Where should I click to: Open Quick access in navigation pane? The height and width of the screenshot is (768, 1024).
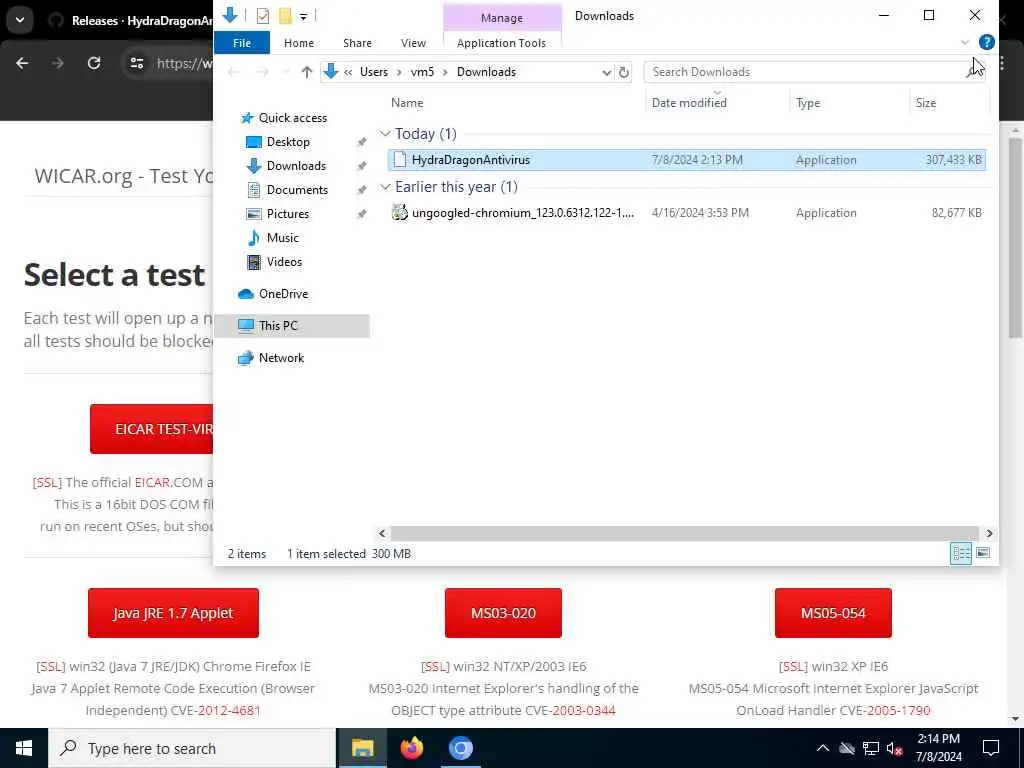(x=292, y=118)
